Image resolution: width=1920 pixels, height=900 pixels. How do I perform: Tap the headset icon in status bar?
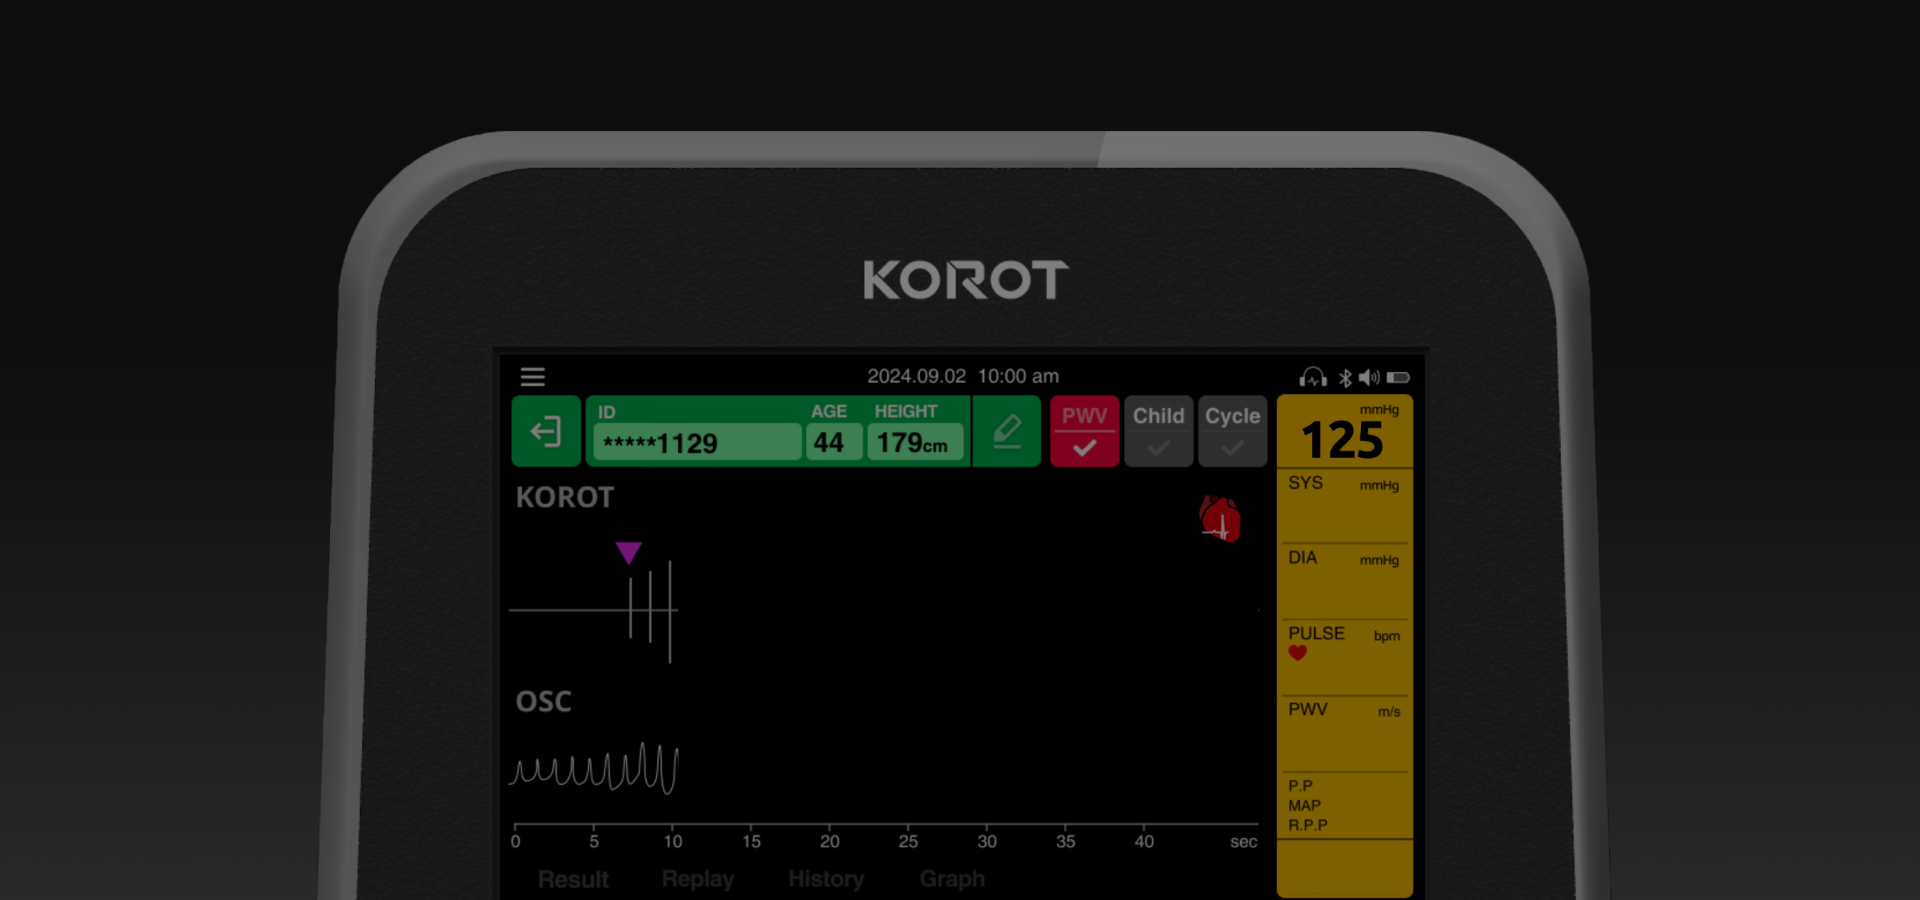[x=1313, y=377]
